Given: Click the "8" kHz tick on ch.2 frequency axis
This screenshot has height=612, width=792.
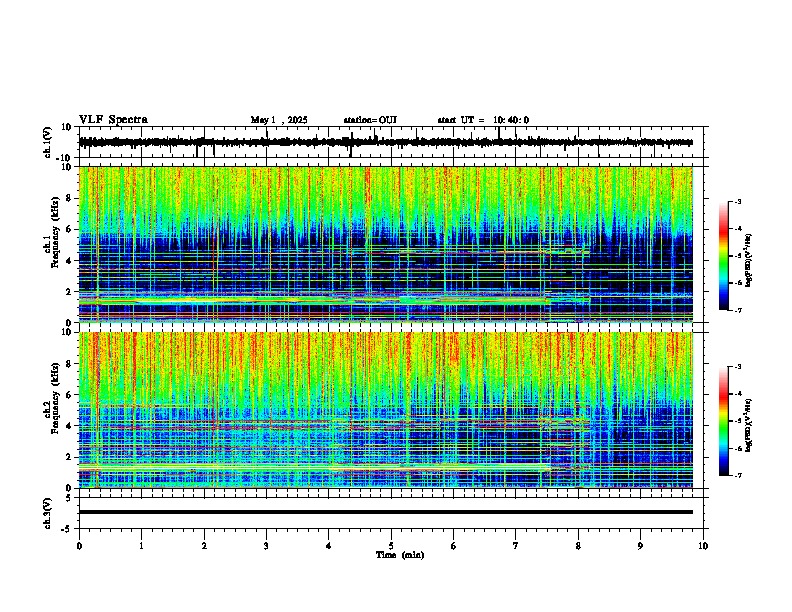Looking at the screenshot, I should 69,363.
